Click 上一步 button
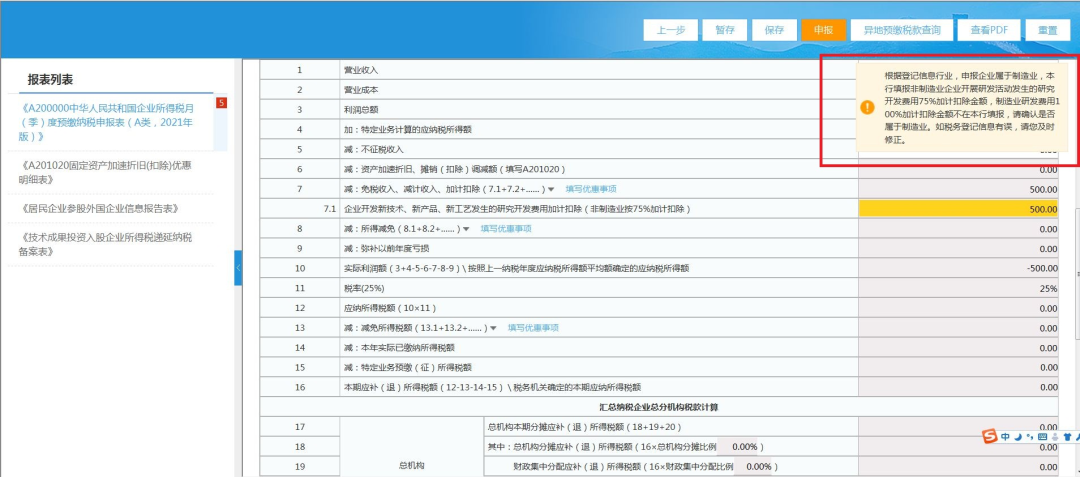Image resolution: width=1080 pixels, height=477 pixels. tap(670, 30)
